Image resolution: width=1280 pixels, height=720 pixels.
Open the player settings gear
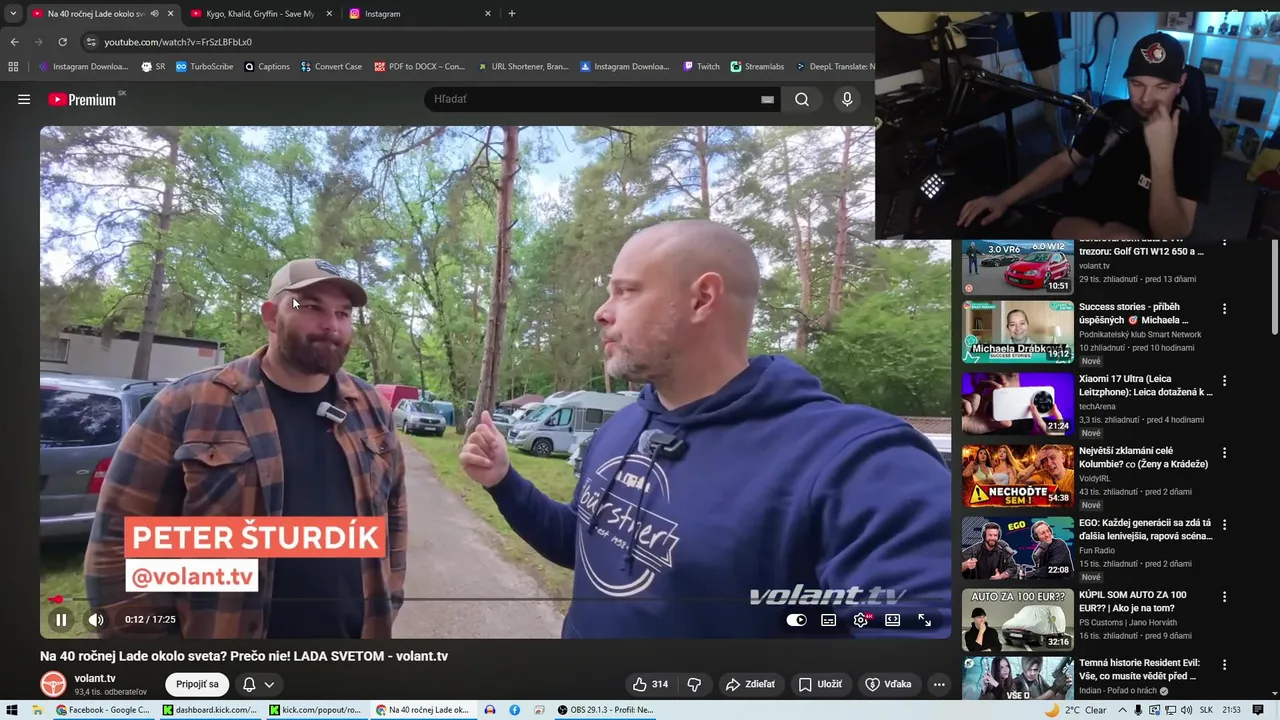(860, 620)
